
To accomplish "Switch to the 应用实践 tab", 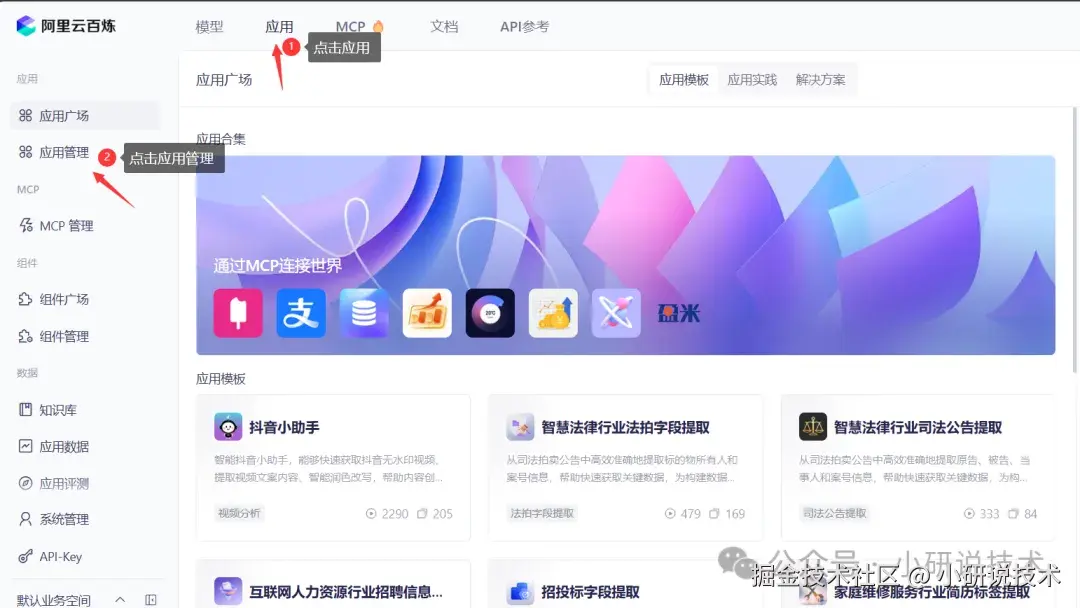I will coord(752,80).
